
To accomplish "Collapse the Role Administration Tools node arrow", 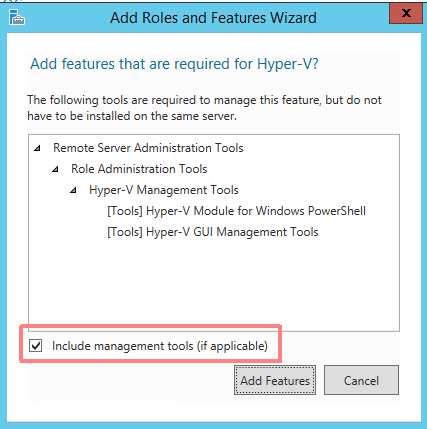I will tap(55, 169).
